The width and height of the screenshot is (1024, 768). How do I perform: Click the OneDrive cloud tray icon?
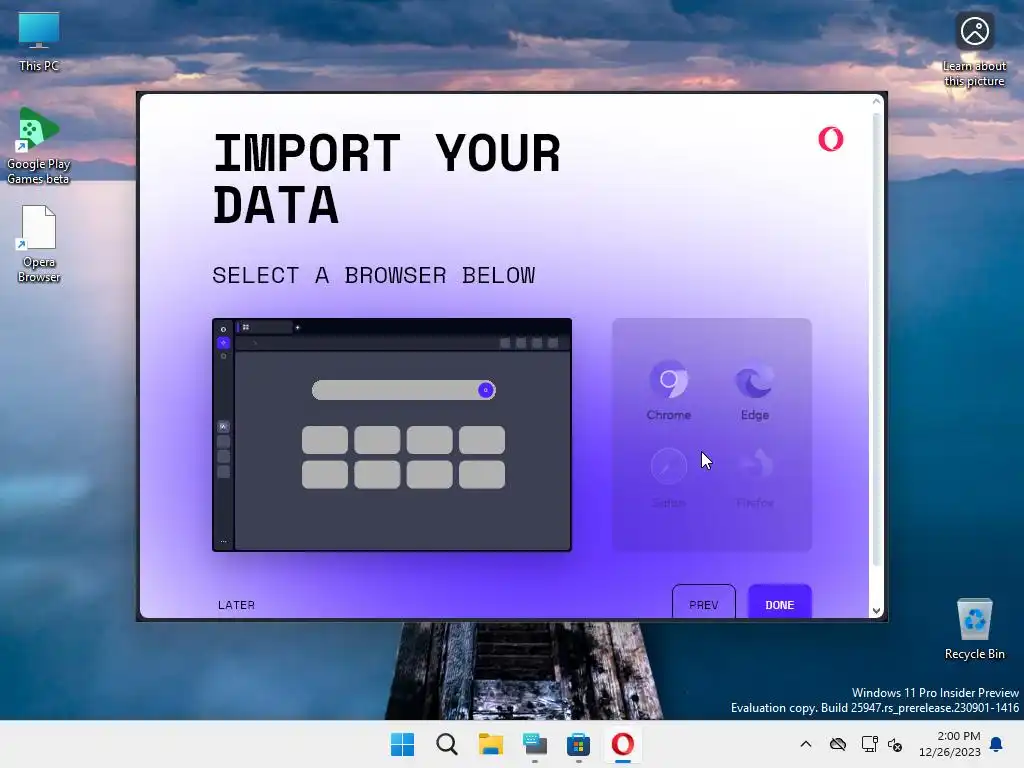coord(838,744)
